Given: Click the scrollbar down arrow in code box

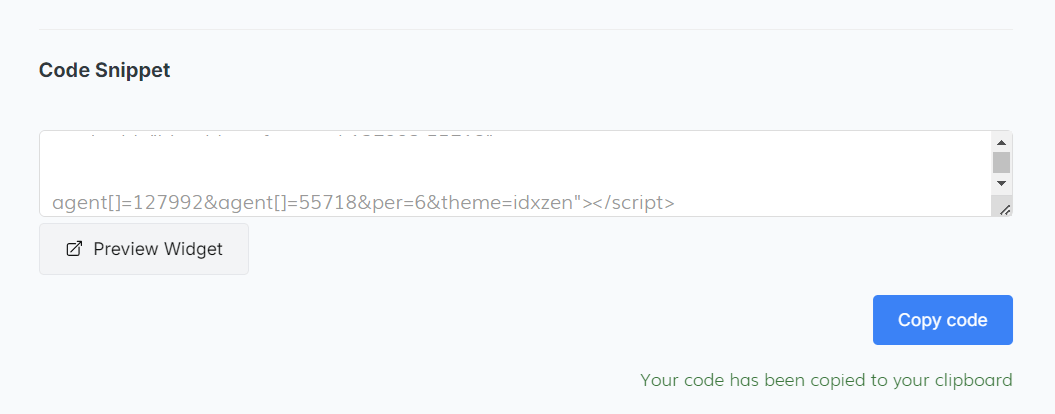Looking at the screenshot, I should point(1001,184).
